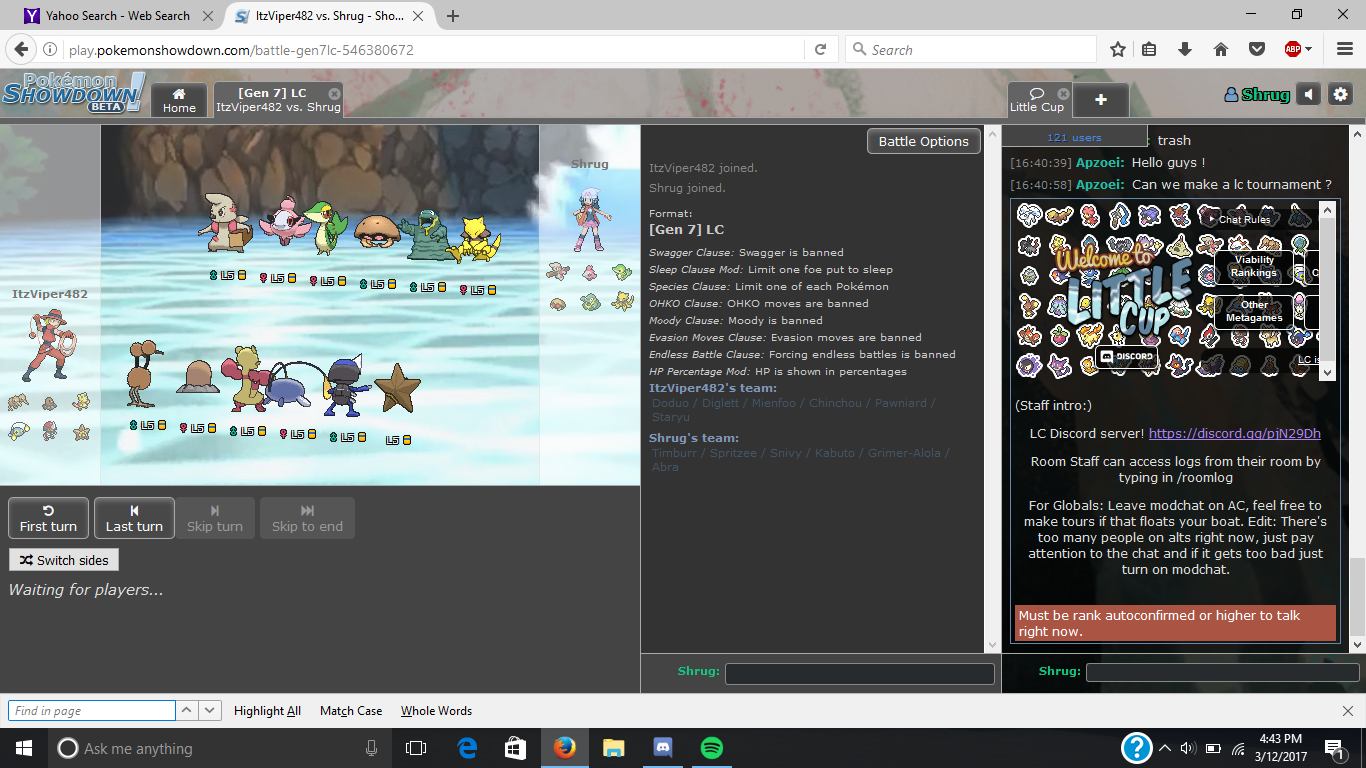Click the browser Back button

pos(22,49)
